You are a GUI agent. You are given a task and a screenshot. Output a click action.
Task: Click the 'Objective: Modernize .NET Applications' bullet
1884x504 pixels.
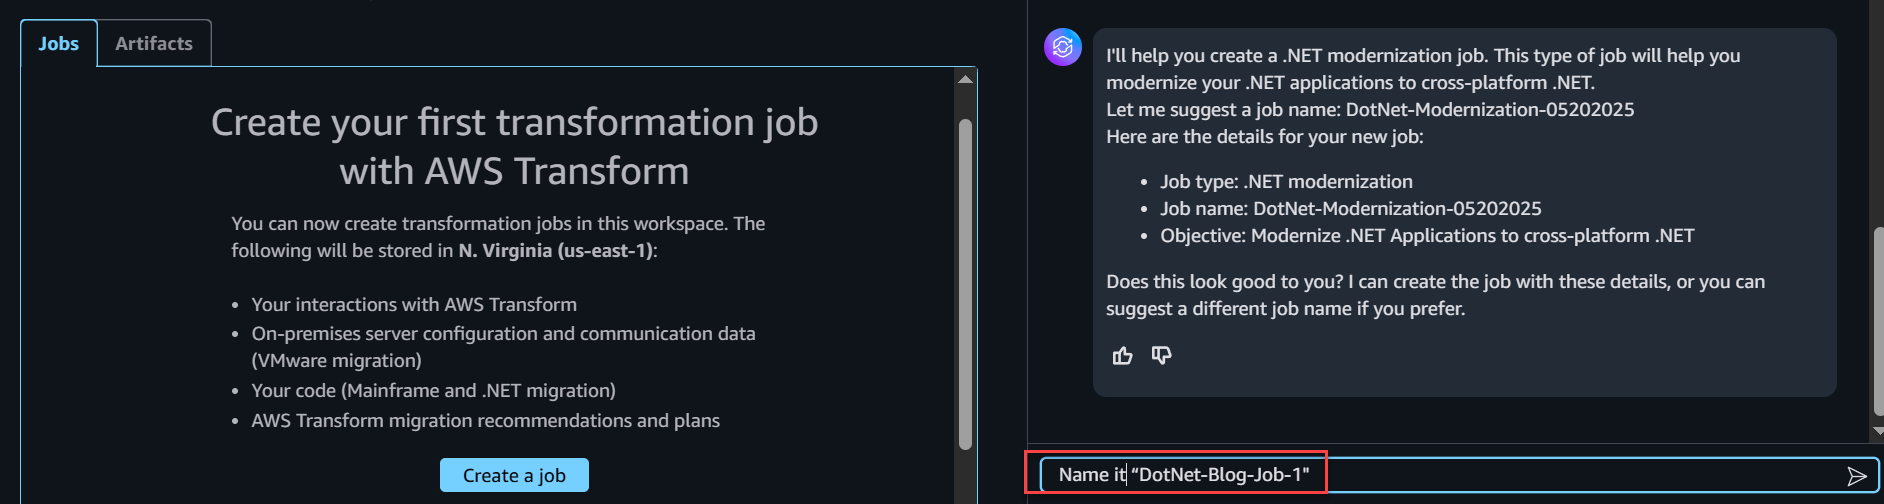tap(1427, 236)
